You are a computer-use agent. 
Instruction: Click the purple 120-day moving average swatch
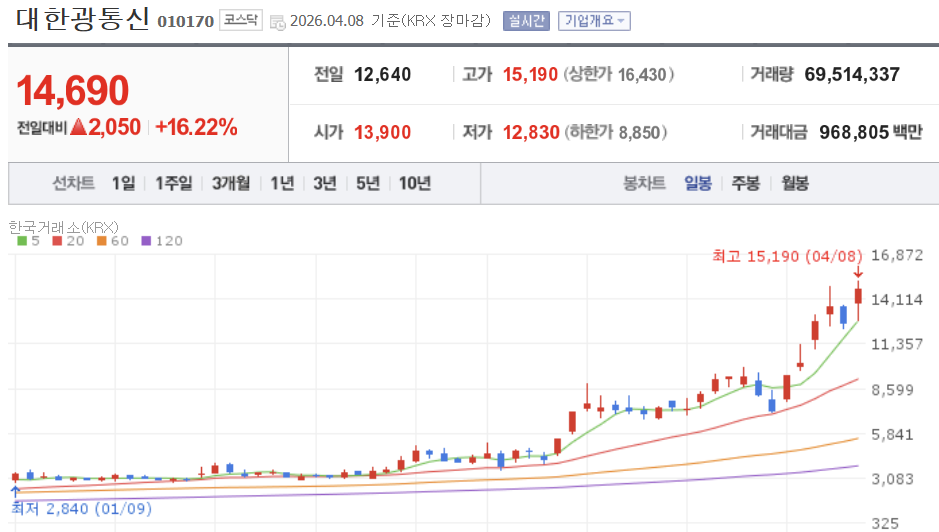146,241
